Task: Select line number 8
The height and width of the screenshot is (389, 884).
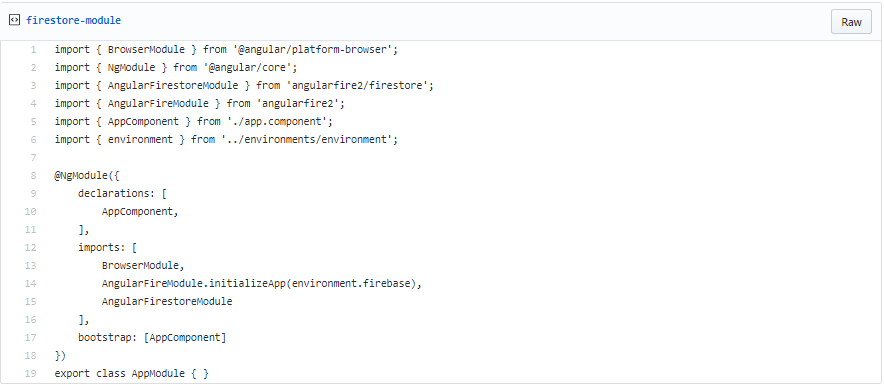Action: [x=33, y=175]
